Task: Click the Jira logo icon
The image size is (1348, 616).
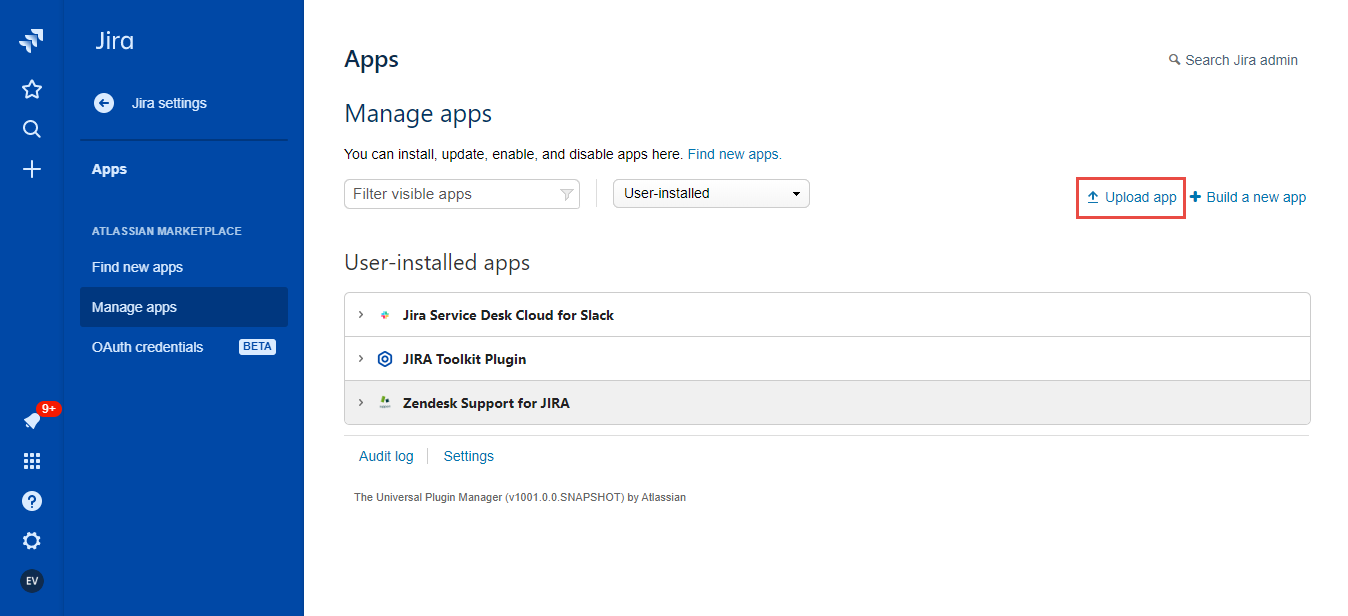Action: click(31, 41)
